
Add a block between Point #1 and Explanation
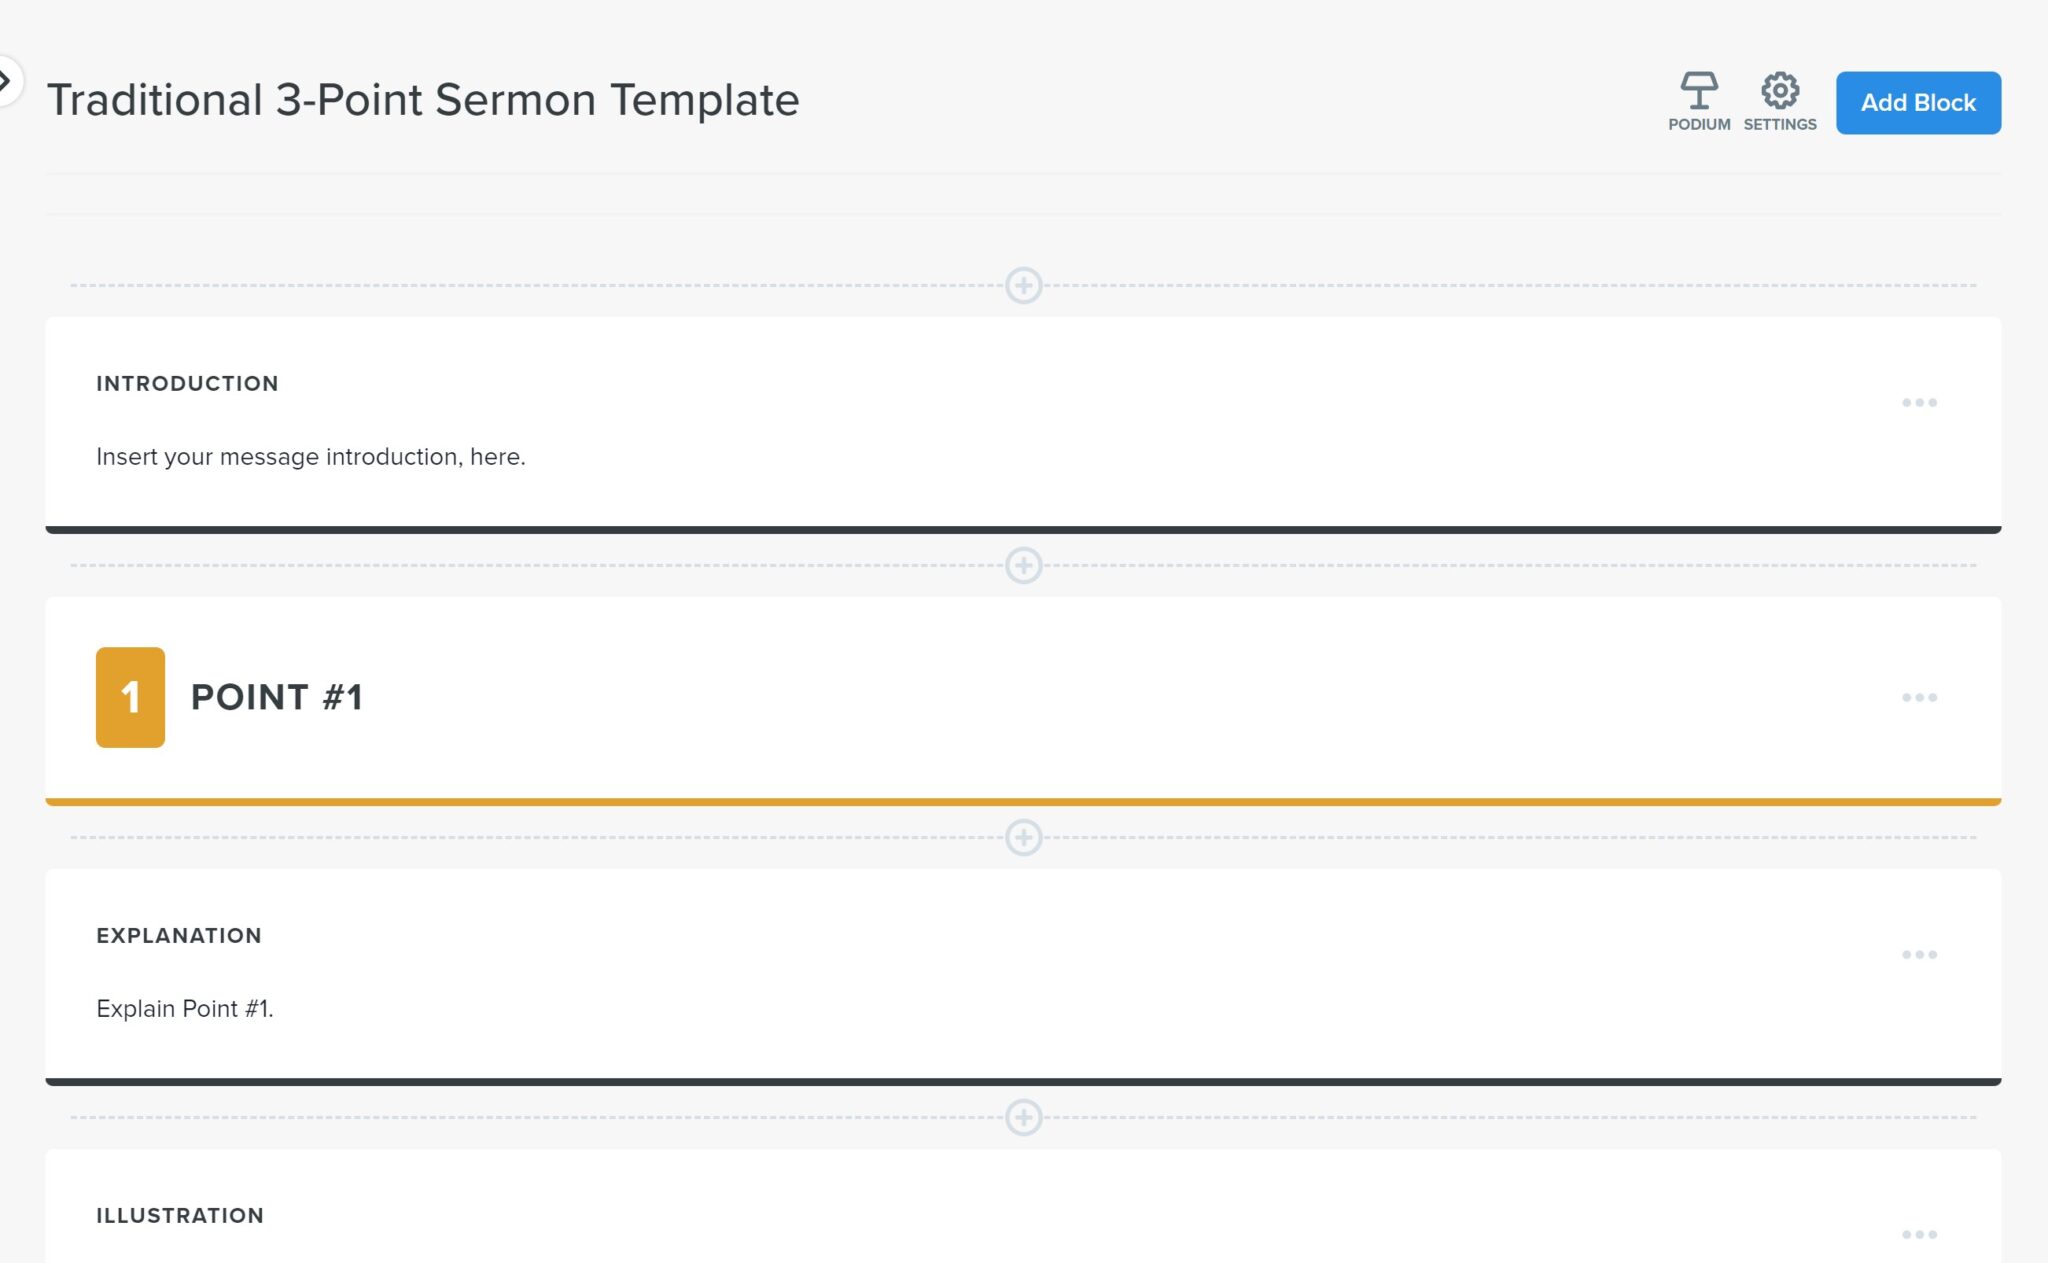tap(1024, 835)
